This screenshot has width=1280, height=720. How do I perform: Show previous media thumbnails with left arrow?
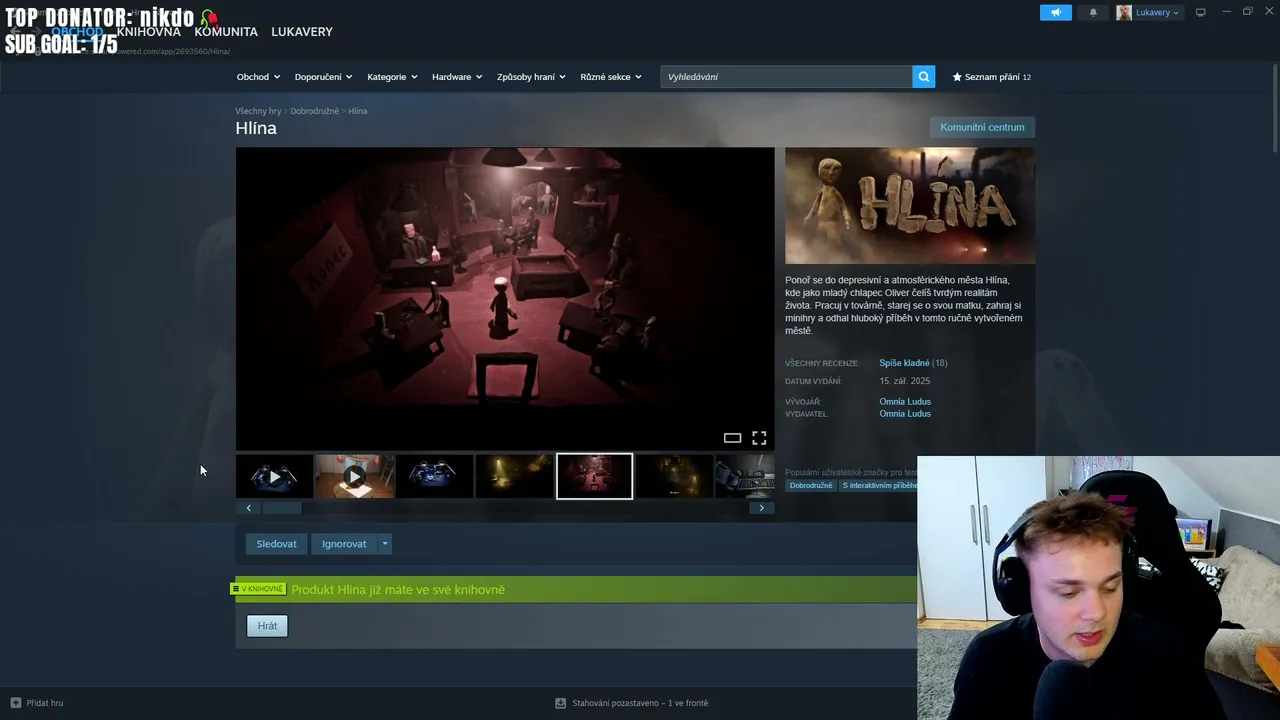pyautogui.click(x=248, y=508)
